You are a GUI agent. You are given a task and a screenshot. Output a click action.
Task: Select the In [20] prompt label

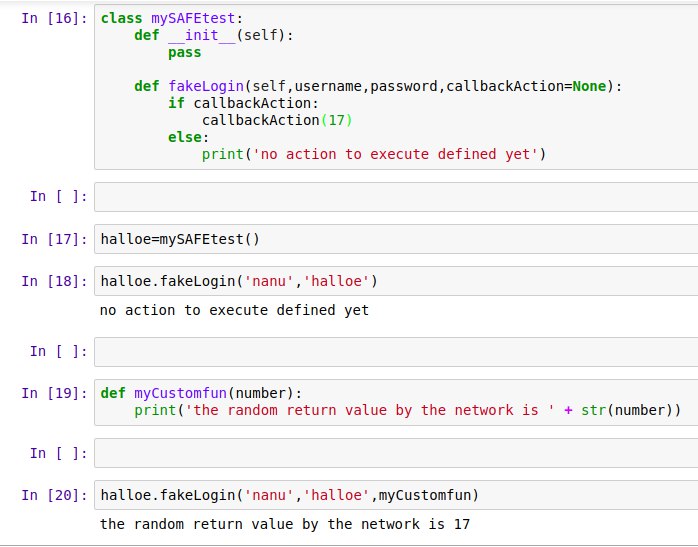54,495
